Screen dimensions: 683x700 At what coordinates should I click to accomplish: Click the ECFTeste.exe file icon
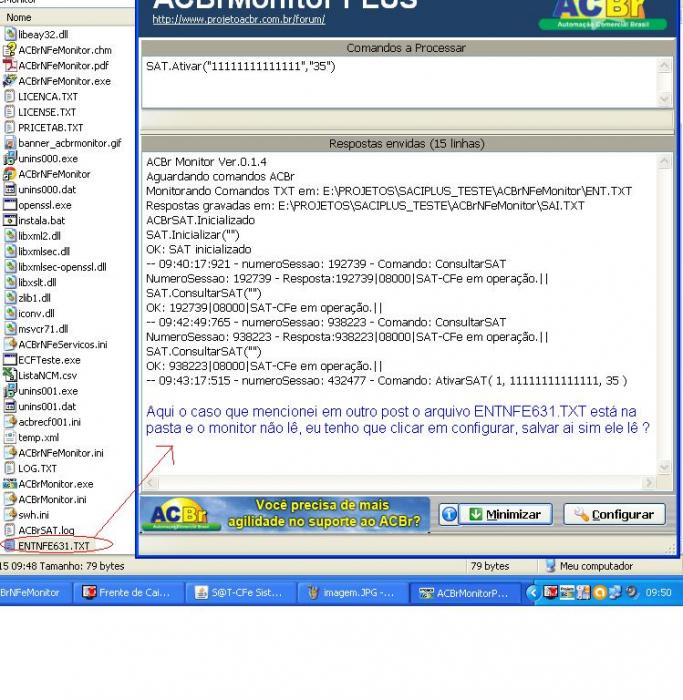(10, 360)
